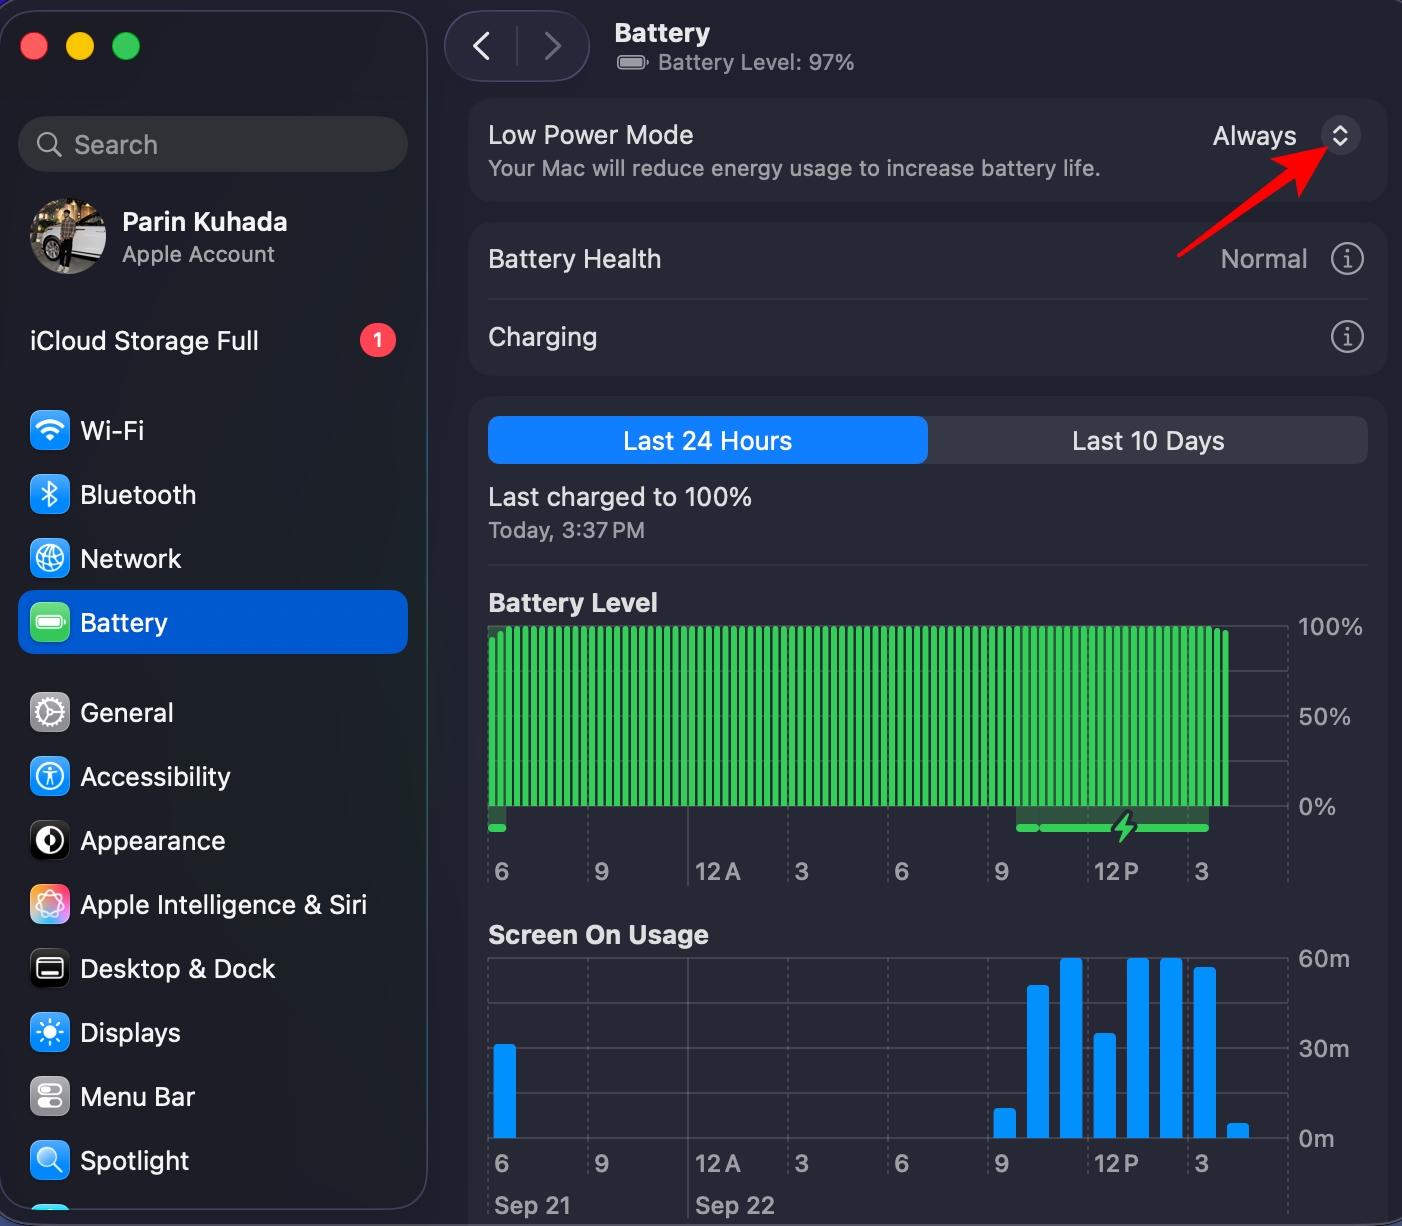Click the green zoom window button
Screen dimensions: 1402x1226
tap(126, 46)
